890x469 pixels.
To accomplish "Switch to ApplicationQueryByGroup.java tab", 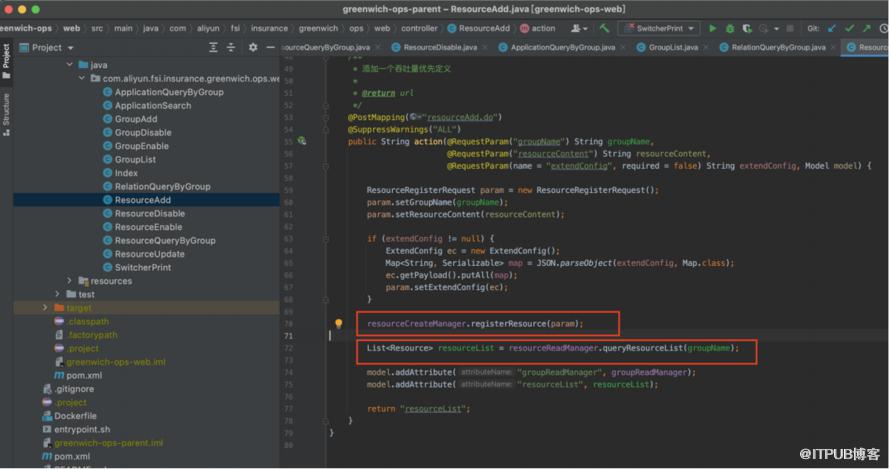I will [x=562, y=48].
